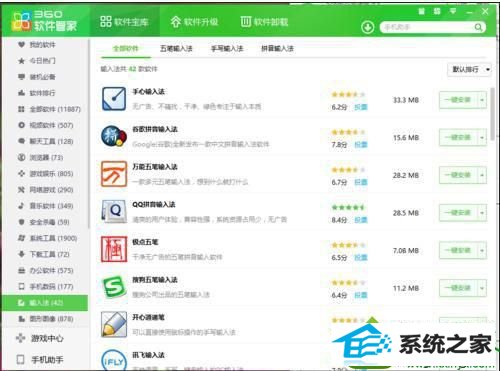This screenshot has height=371, width=500.
Task: Click the star rating of 万能五笔输入法
Action: (x=348, y=170)
